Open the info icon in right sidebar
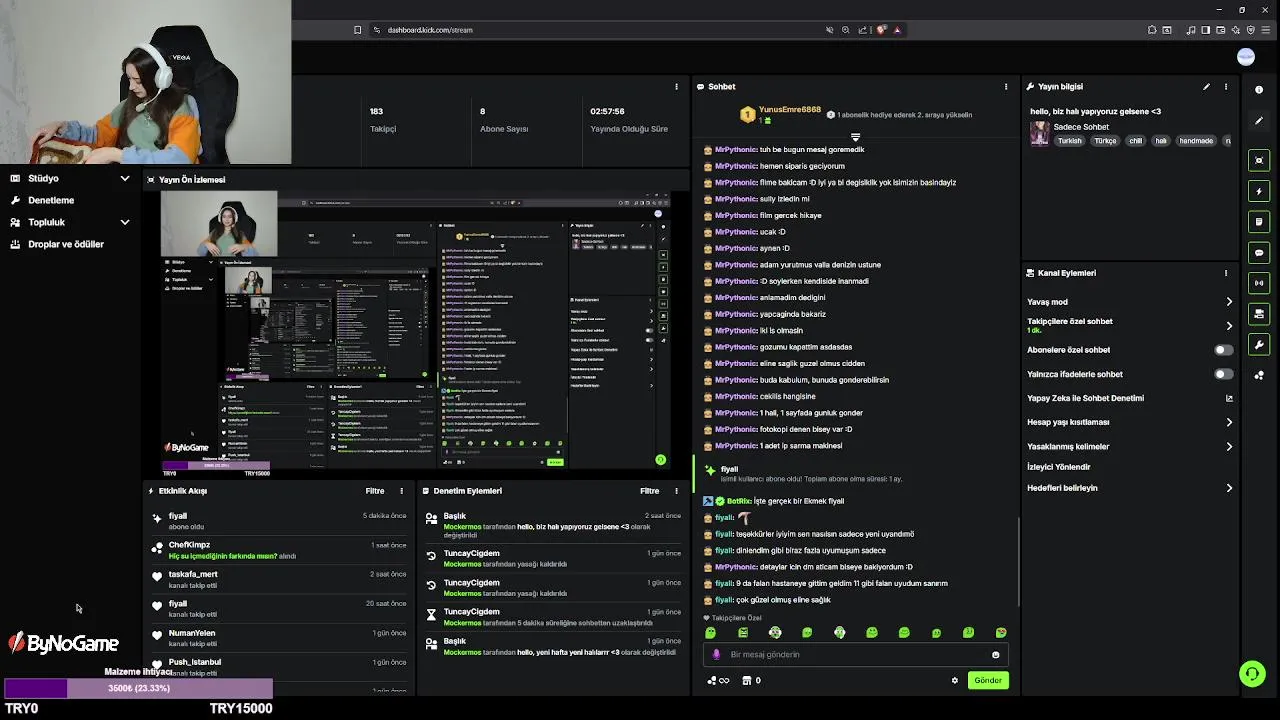The width and height of the screenshot is (1280, 720). click(1259, 89)
